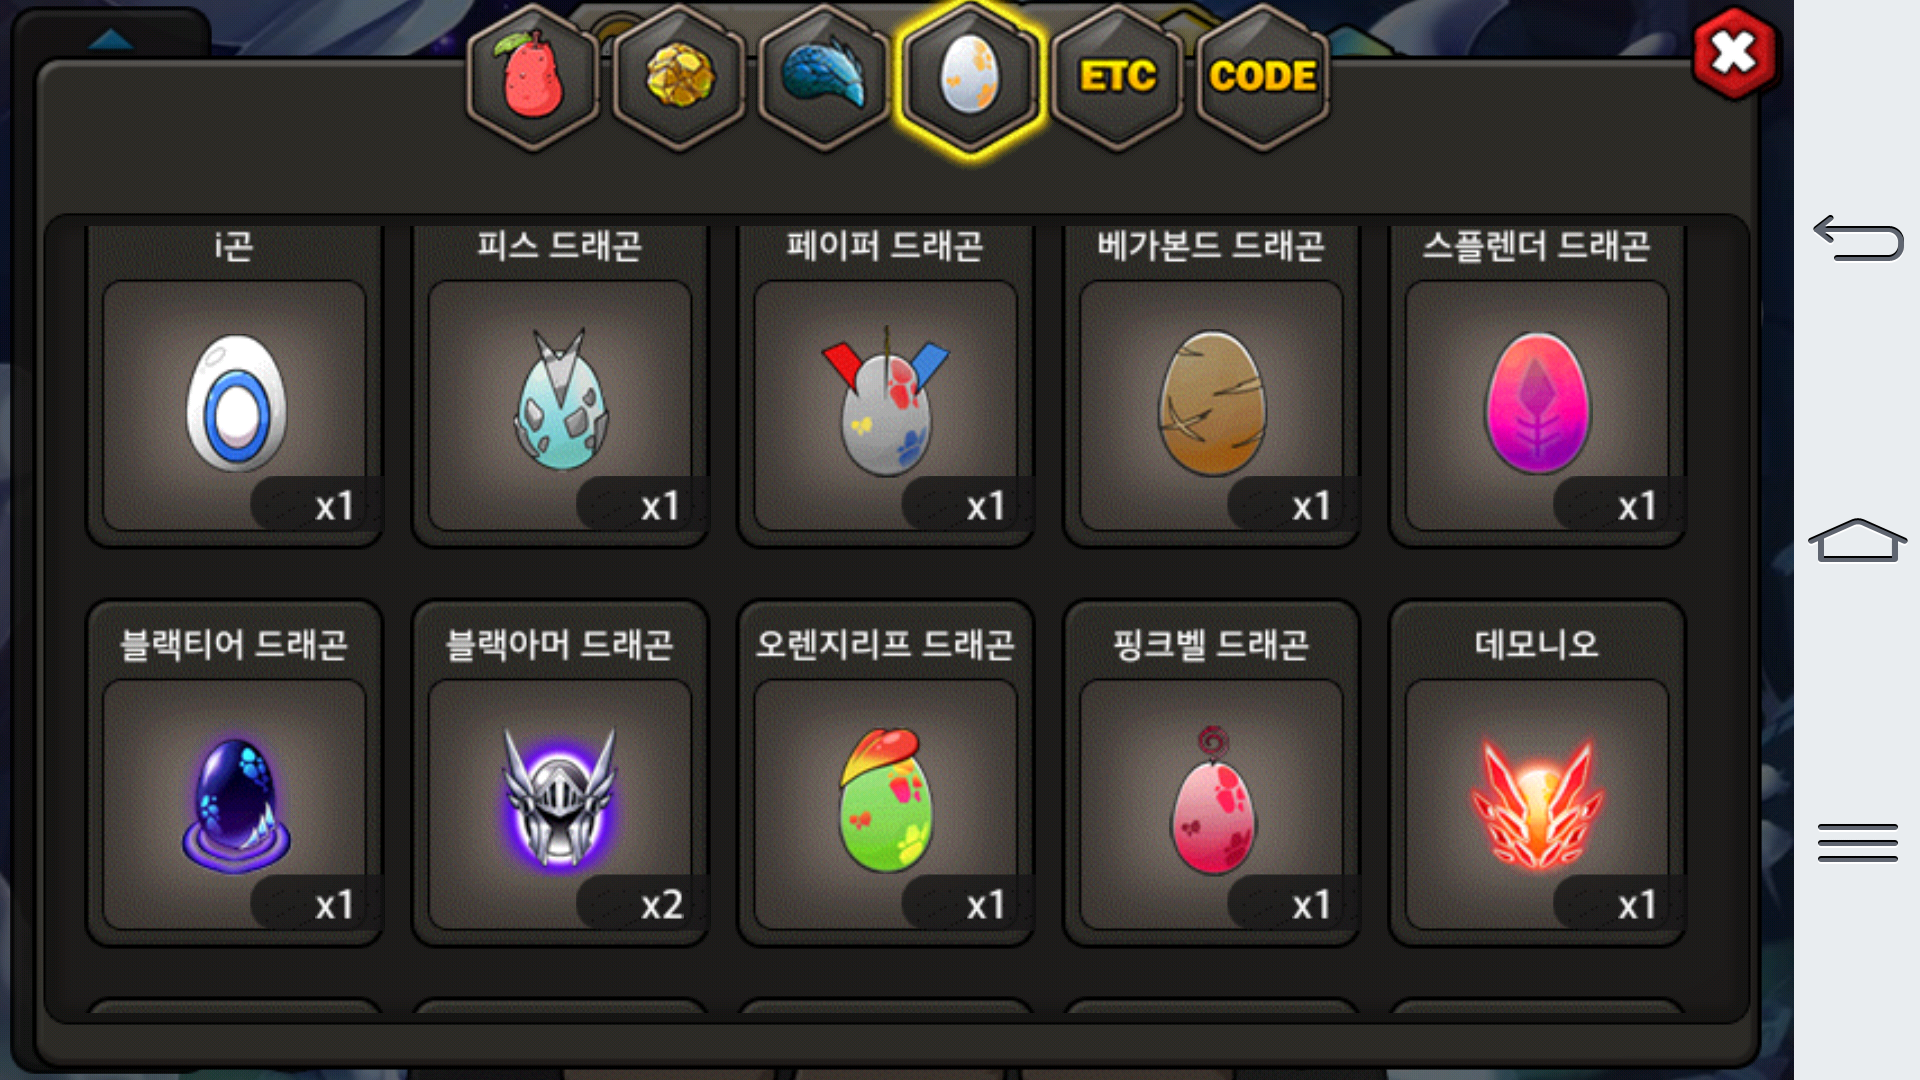
Task: Open the blue dragon wing tab
Action: coord(824,78)
